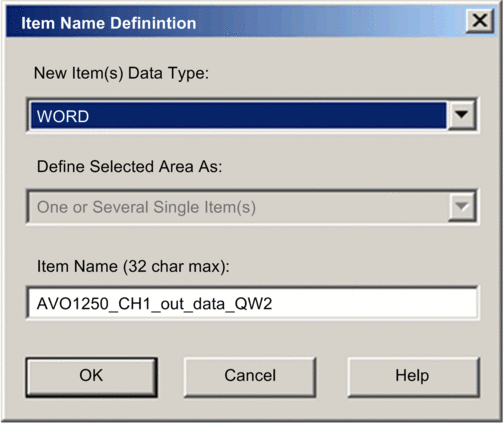
Task: Click the WORD text in data type box
Action: pos(63,116)
